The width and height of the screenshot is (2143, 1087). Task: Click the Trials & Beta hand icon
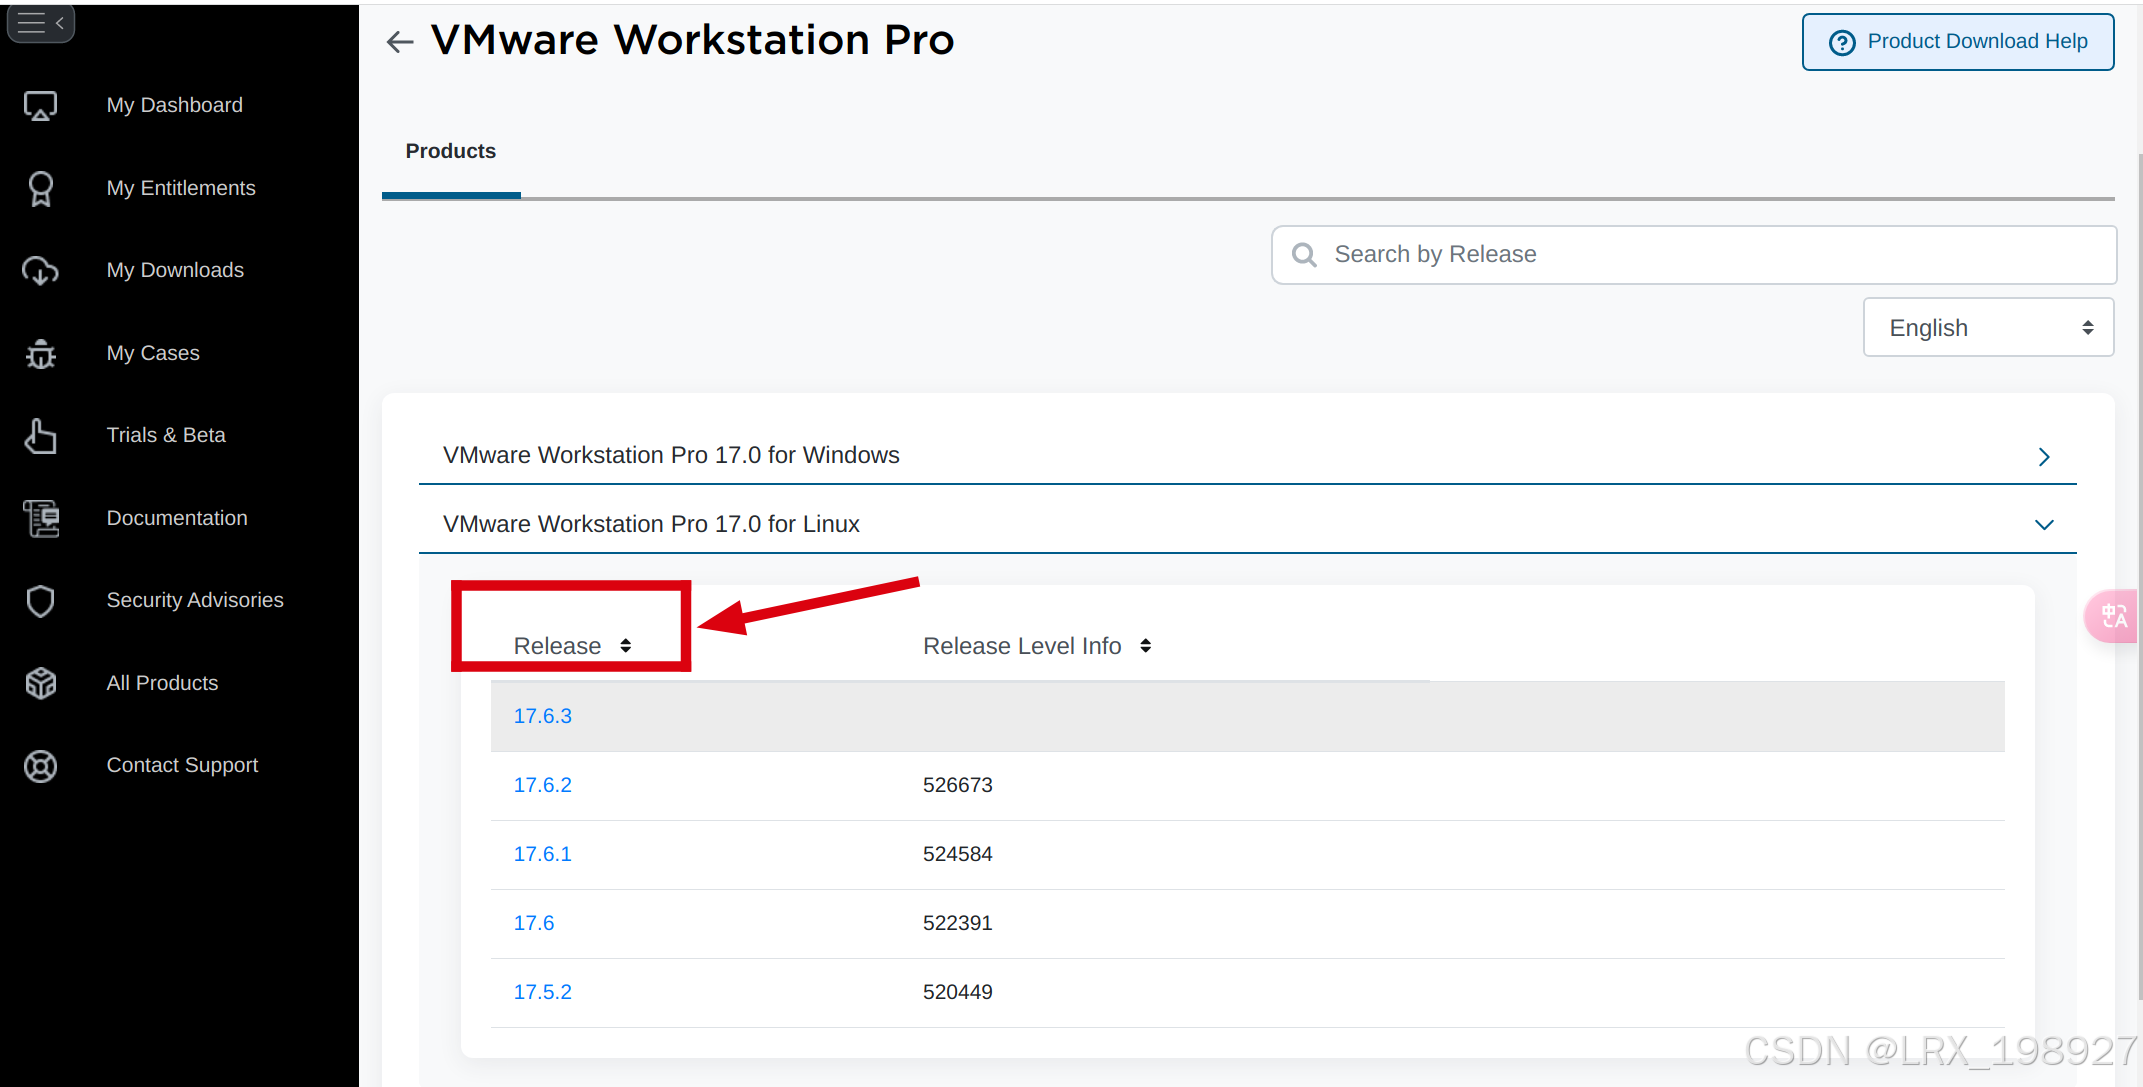(x=40, y=436)
